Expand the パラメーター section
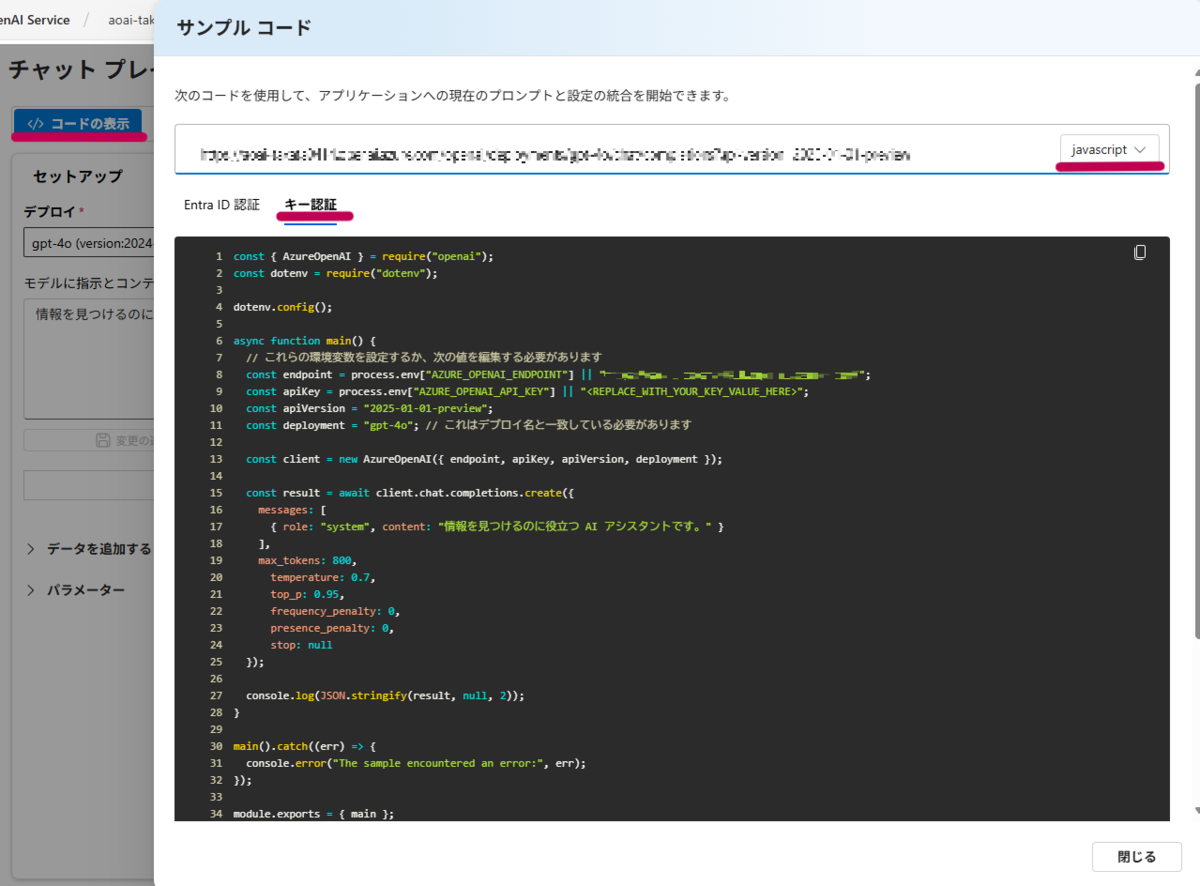The height and width of the screenshot is (886, 1200). (x=75, y=590)
